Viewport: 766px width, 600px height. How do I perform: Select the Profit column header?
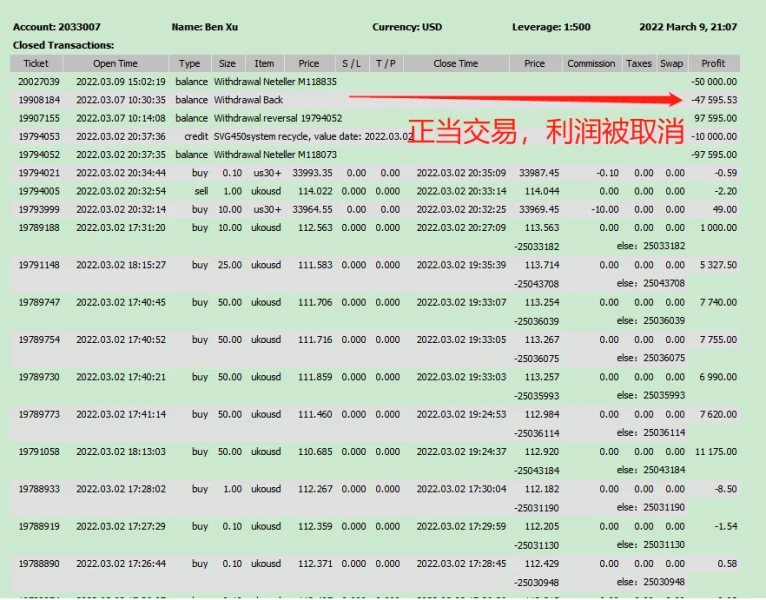713,63
